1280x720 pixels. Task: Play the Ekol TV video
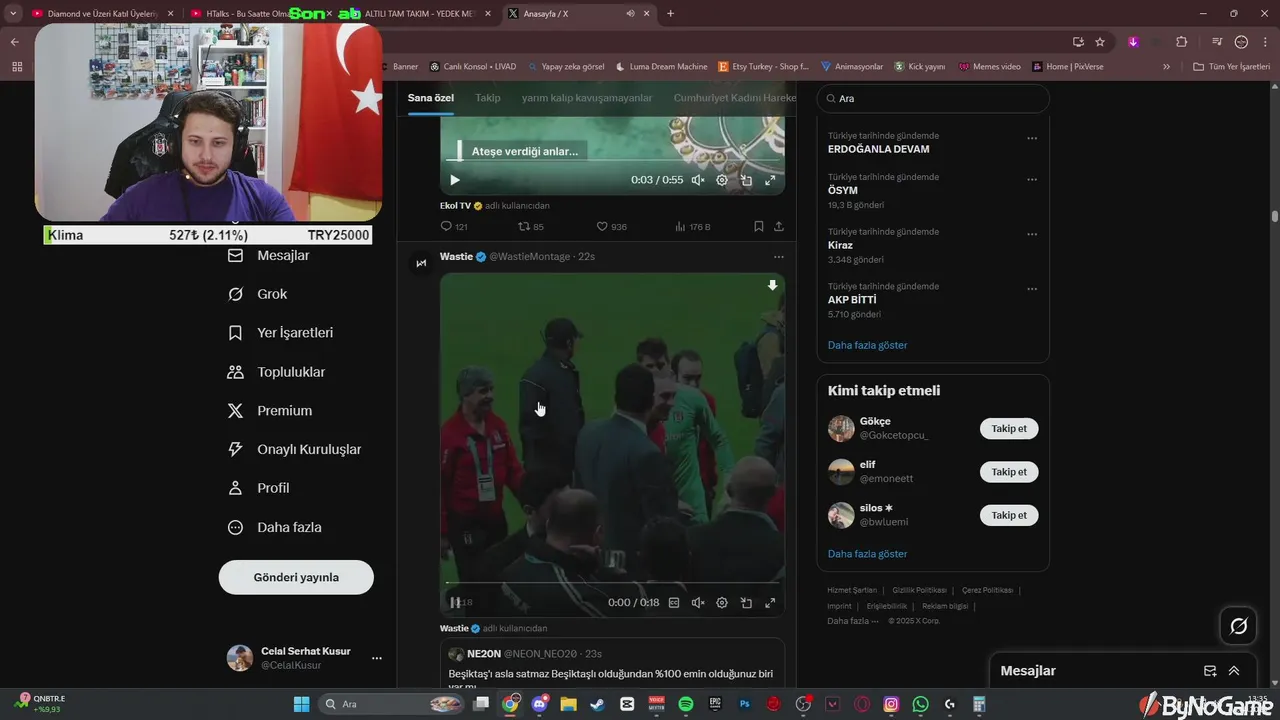(455, 180)
